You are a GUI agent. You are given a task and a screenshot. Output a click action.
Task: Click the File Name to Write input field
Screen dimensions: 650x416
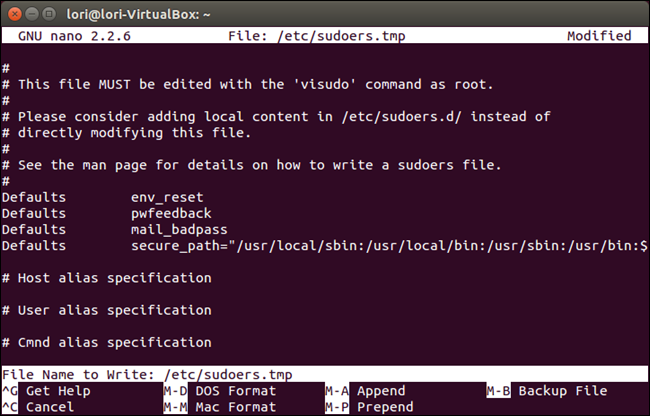click(x=325, y=375)
